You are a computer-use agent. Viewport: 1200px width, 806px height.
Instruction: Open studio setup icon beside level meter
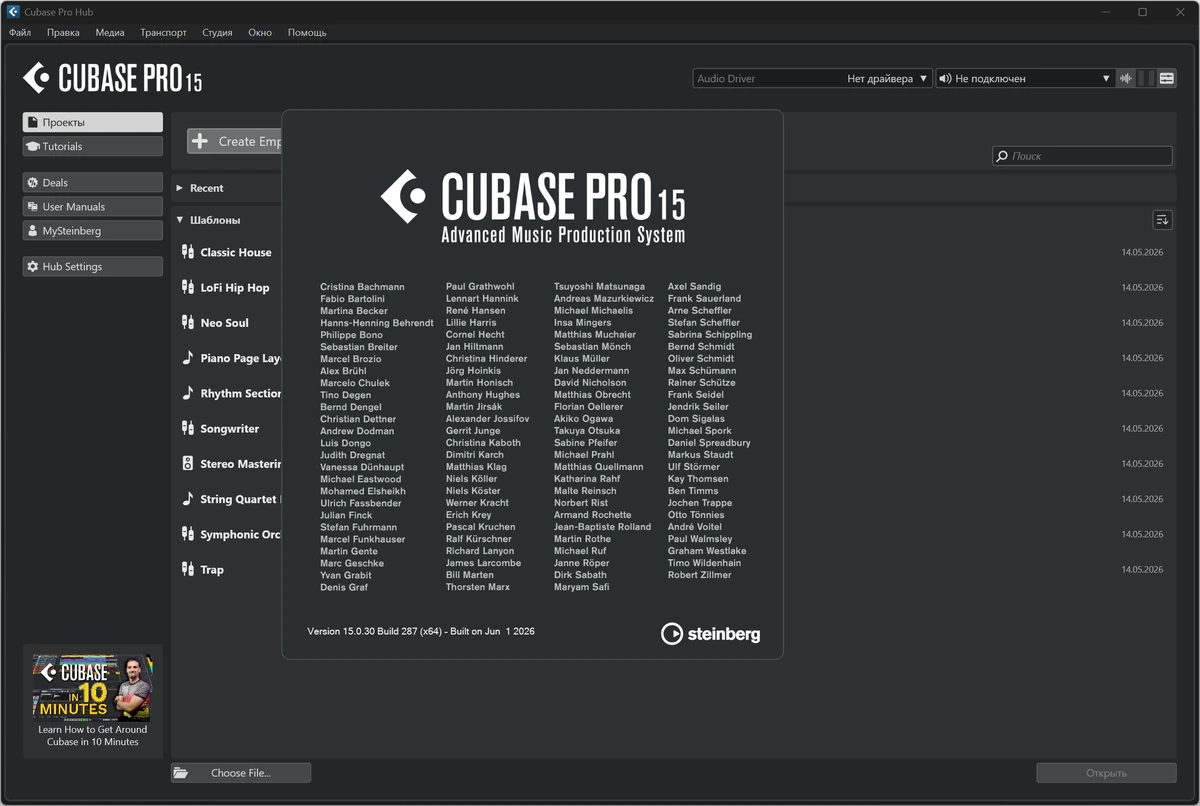point(1167,78)
